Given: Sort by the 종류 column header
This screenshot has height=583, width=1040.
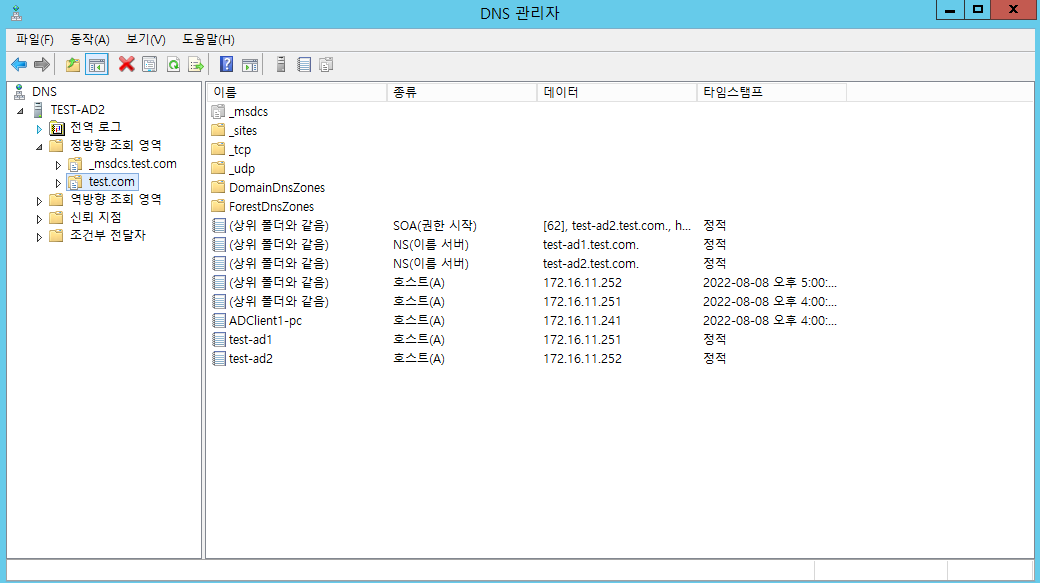Looking at the screenshot, I should 462,92.
